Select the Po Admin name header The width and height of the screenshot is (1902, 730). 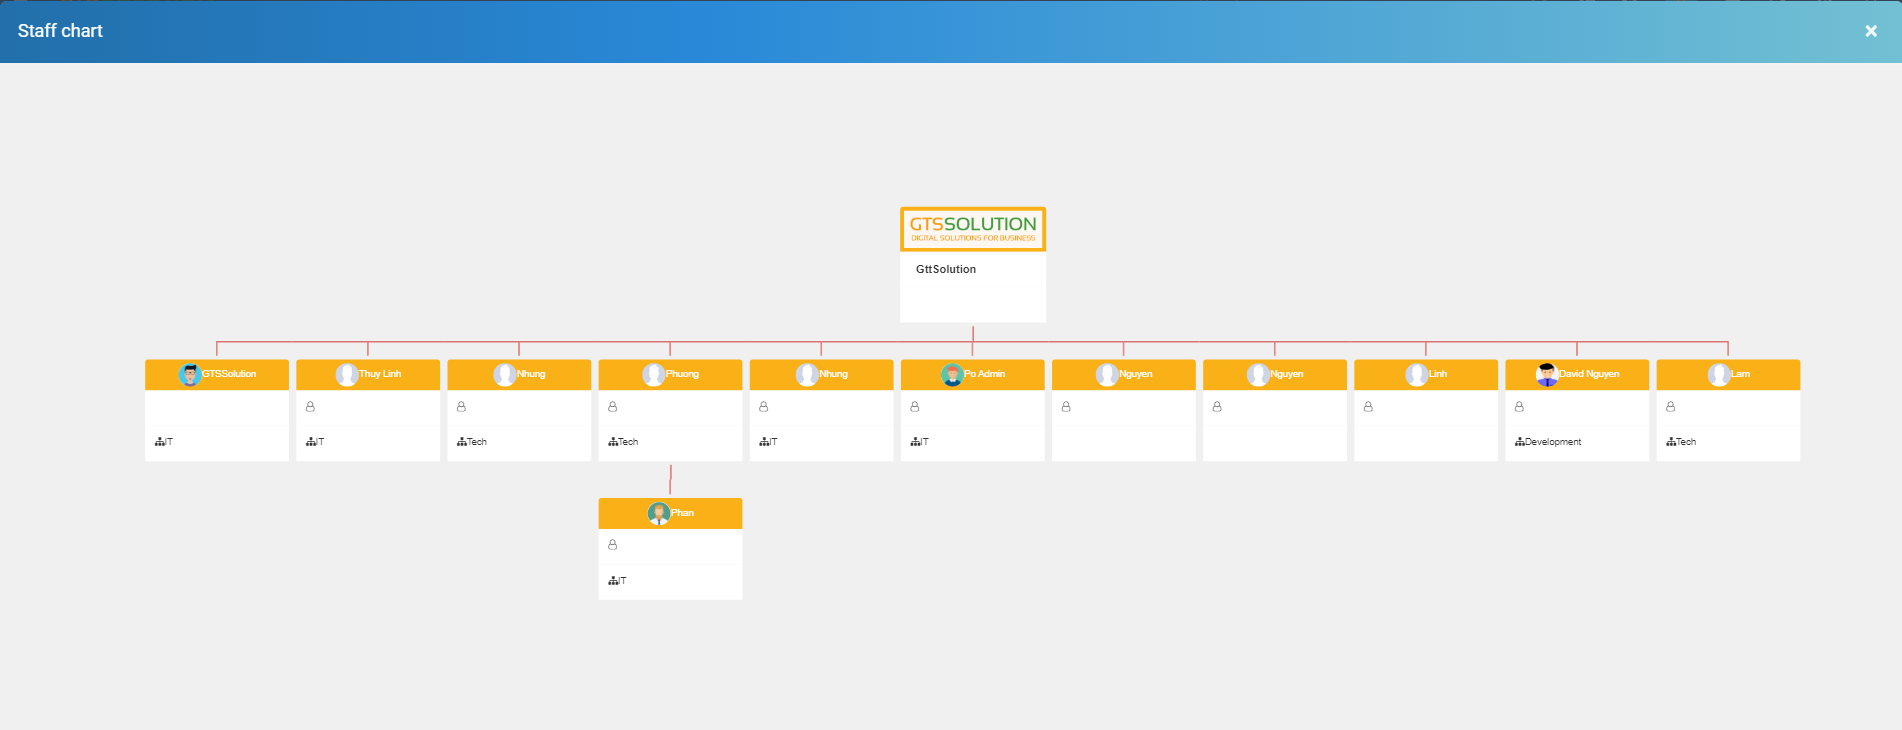[984, 374]
